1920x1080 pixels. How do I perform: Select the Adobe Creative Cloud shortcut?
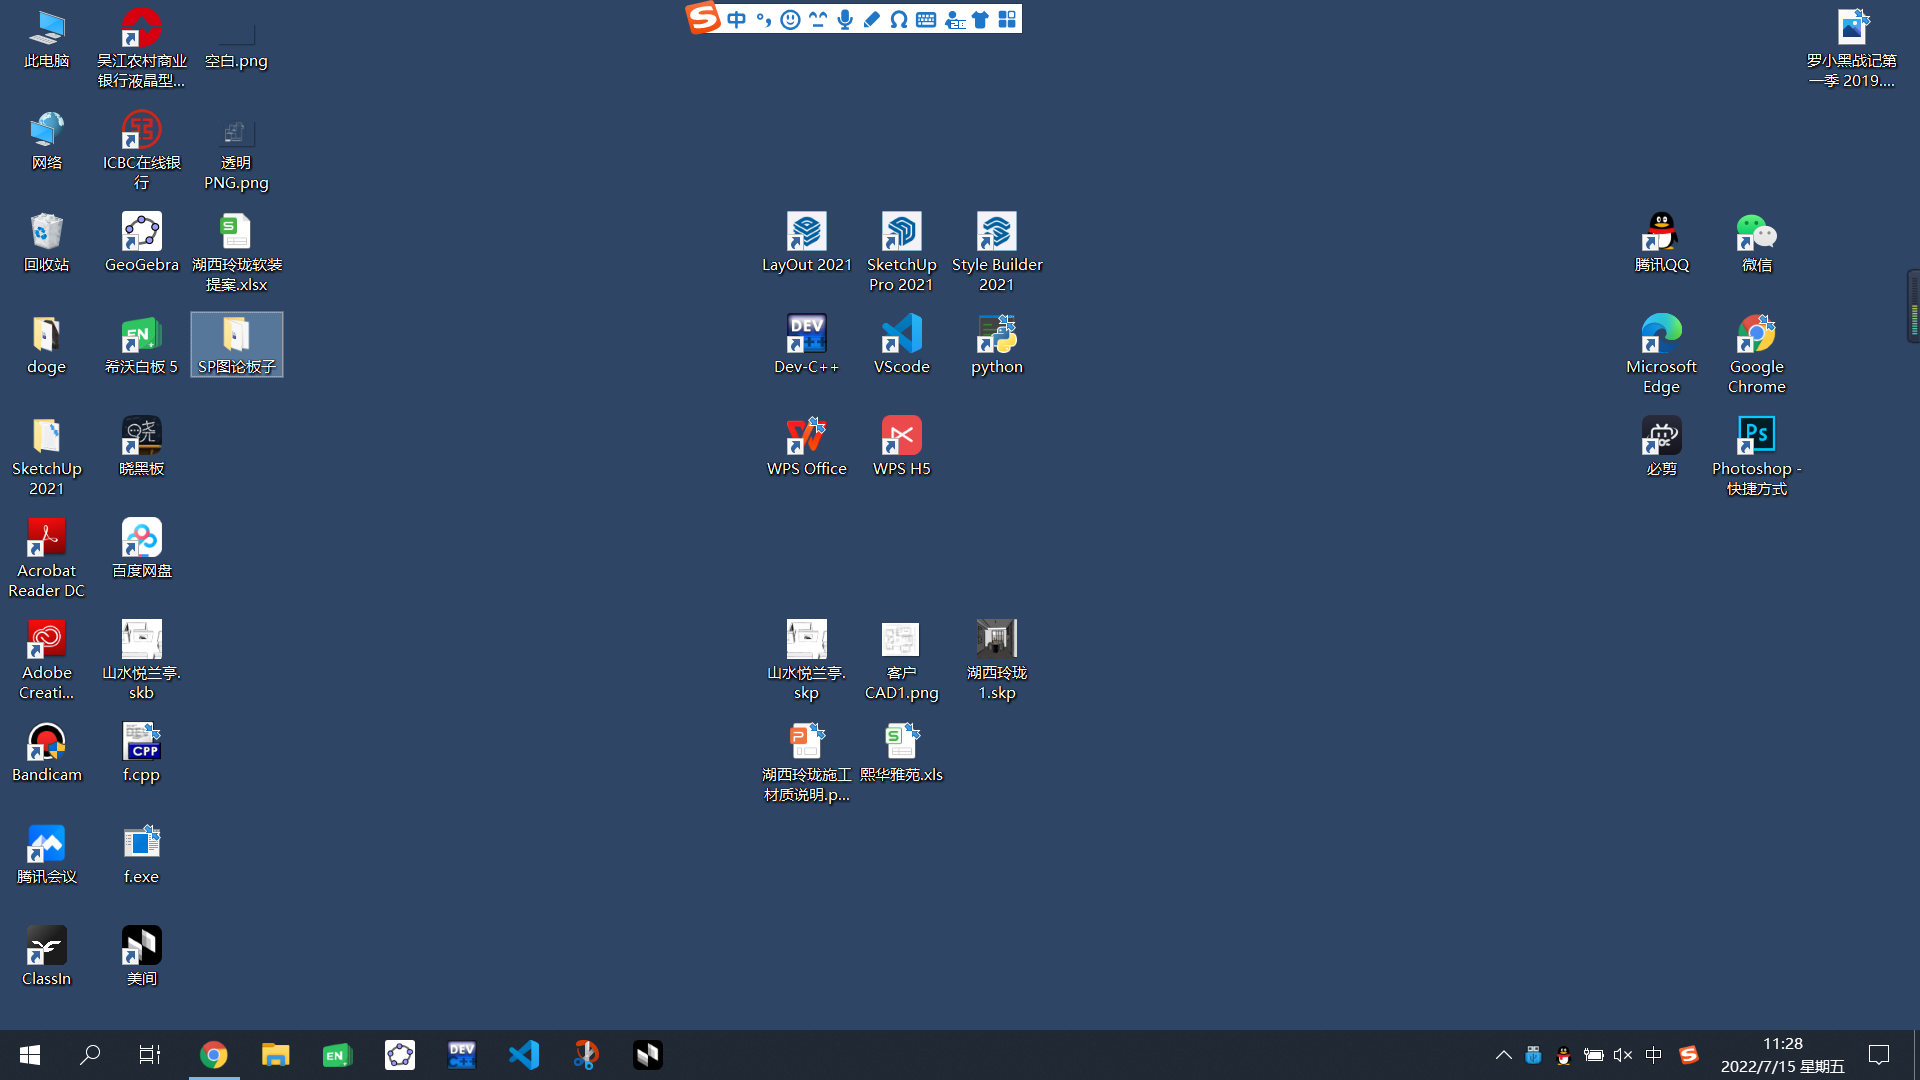tap(46, 662)
